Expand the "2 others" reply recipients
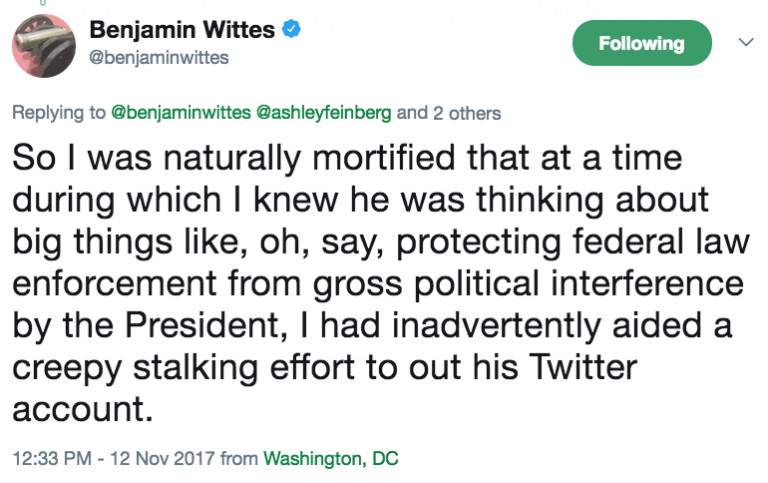 pyautogui.click(x=467, y=113)
